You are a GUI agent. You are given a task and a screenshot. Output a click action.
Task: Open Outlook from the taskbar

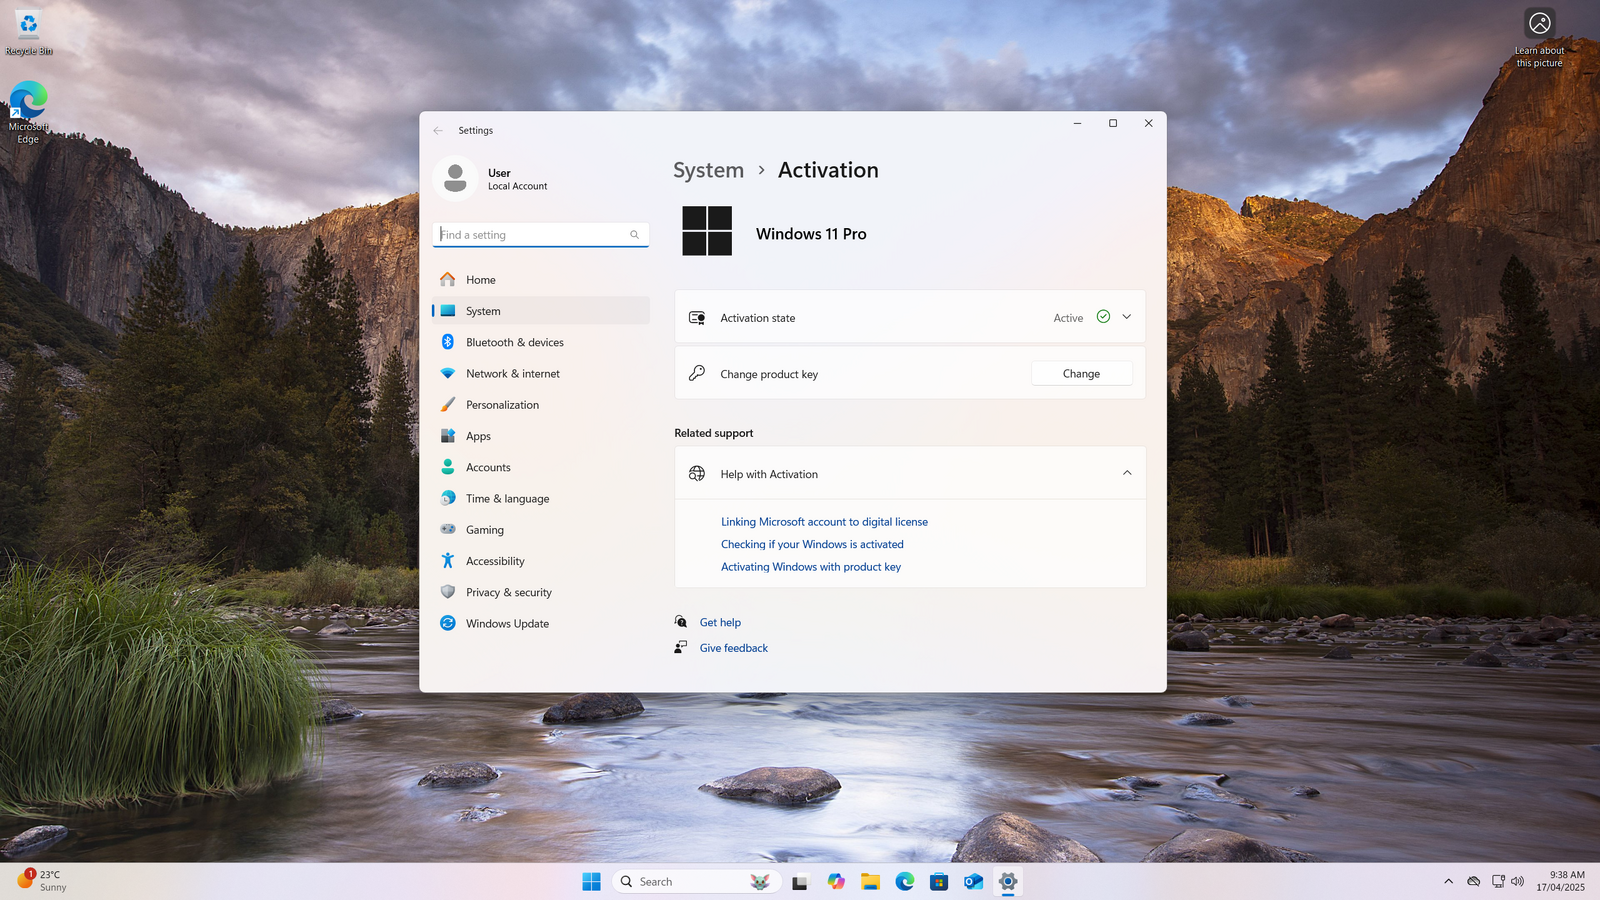974,881
